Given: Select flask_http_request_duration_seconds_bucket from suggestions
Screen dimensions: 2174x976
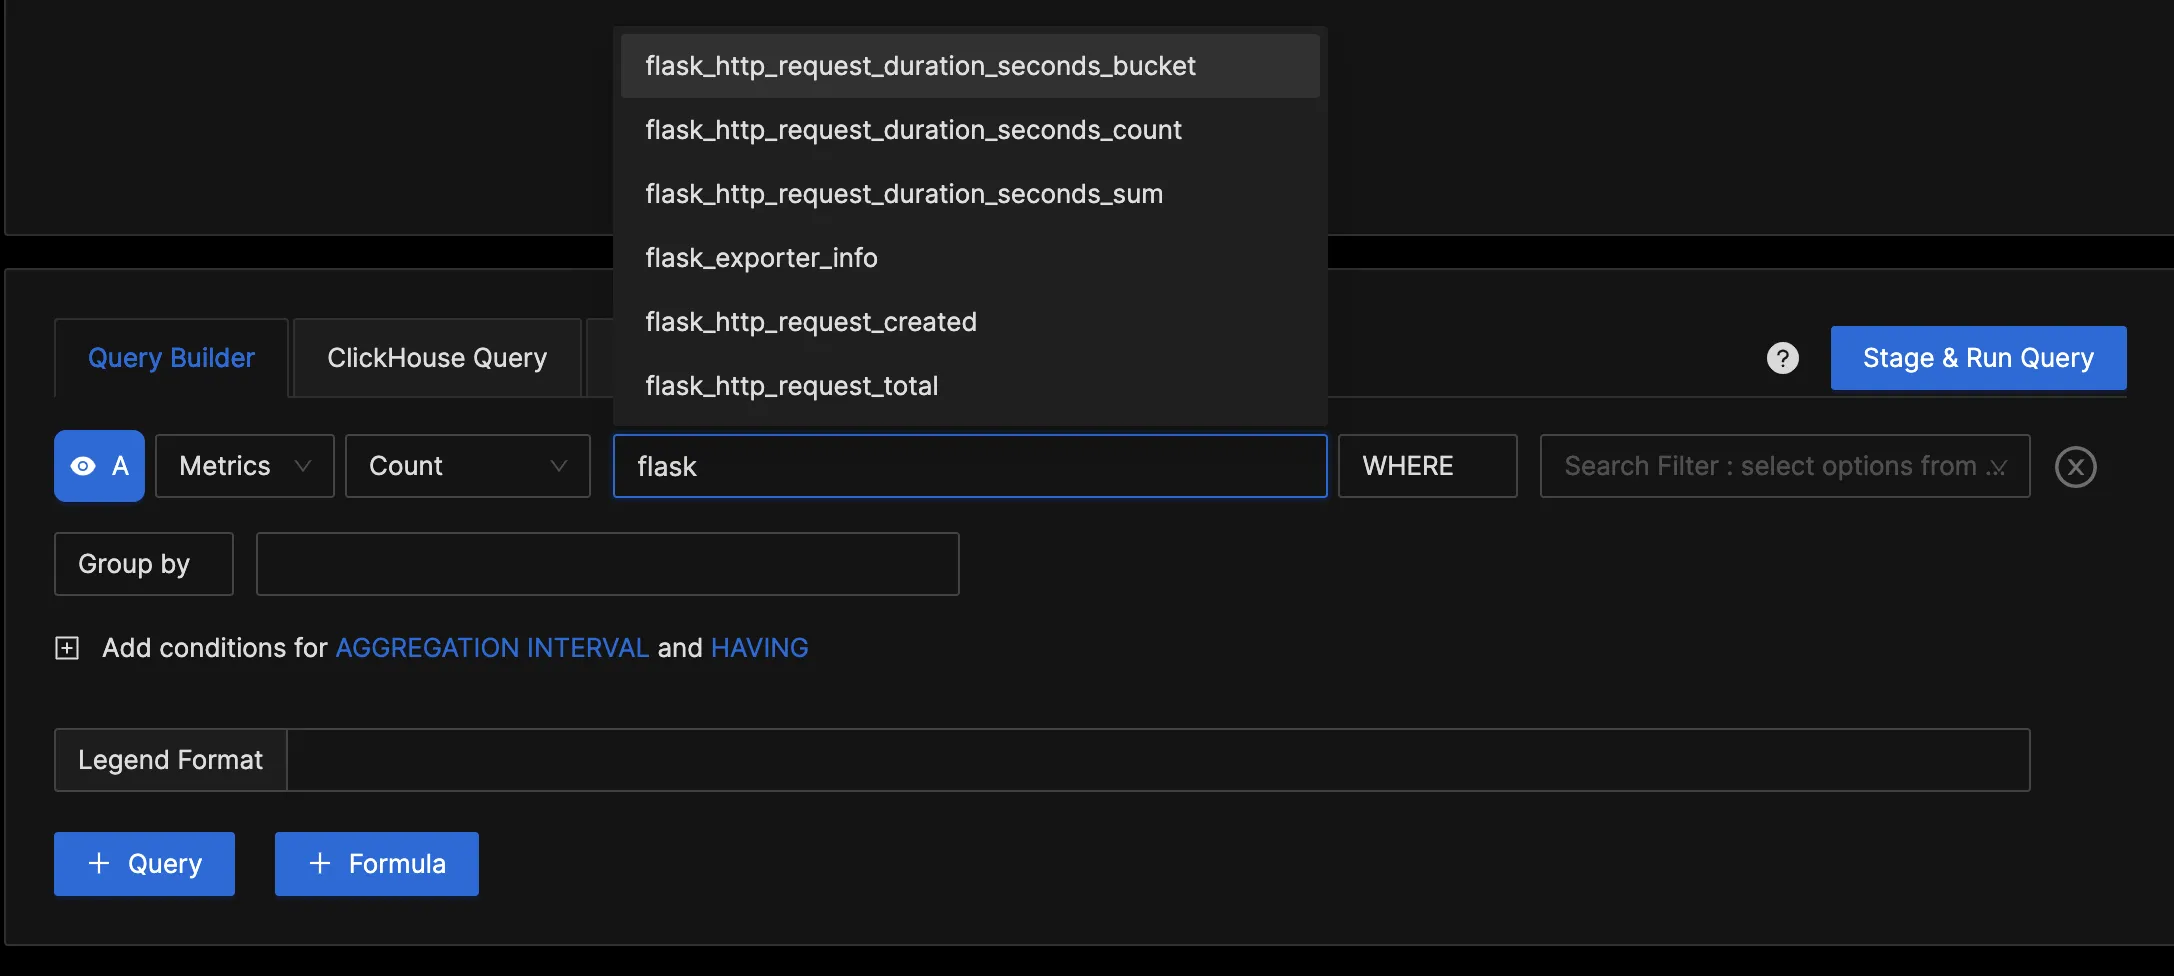Looking at the screenshot, I should [x=970, y=66].
